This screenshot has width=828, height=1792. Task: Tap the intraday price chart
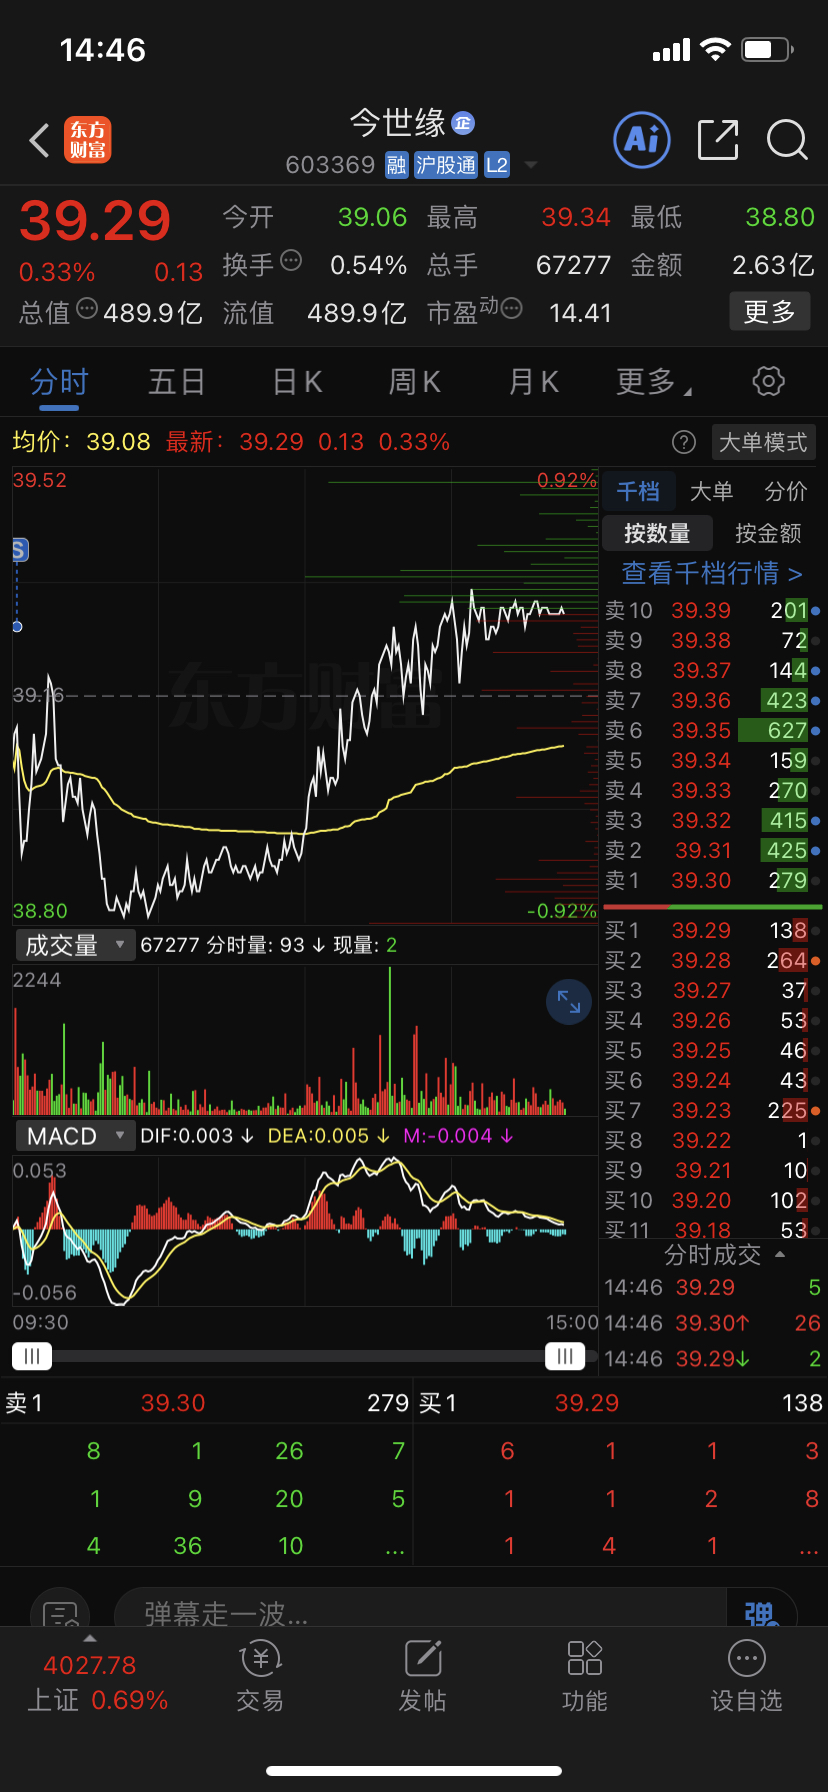pyautogui.click(x=305, y=695)
